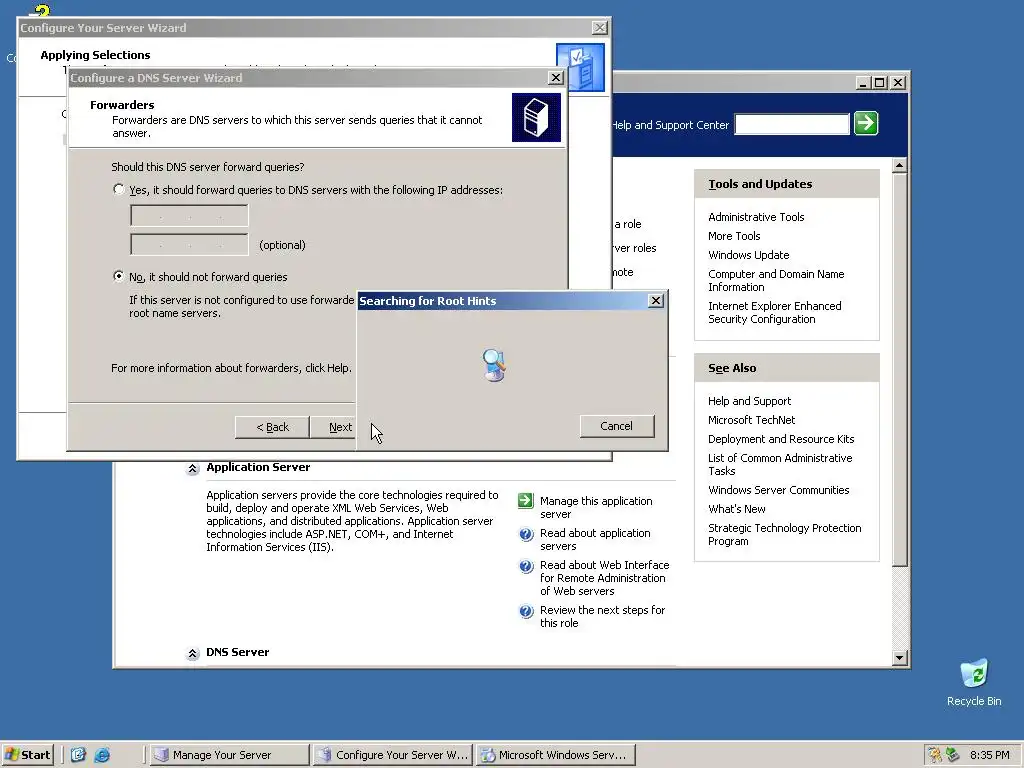Close the Searching for Root Hints dialog
The width and height of the screenshot is (1024, 768).
(656, 300)
